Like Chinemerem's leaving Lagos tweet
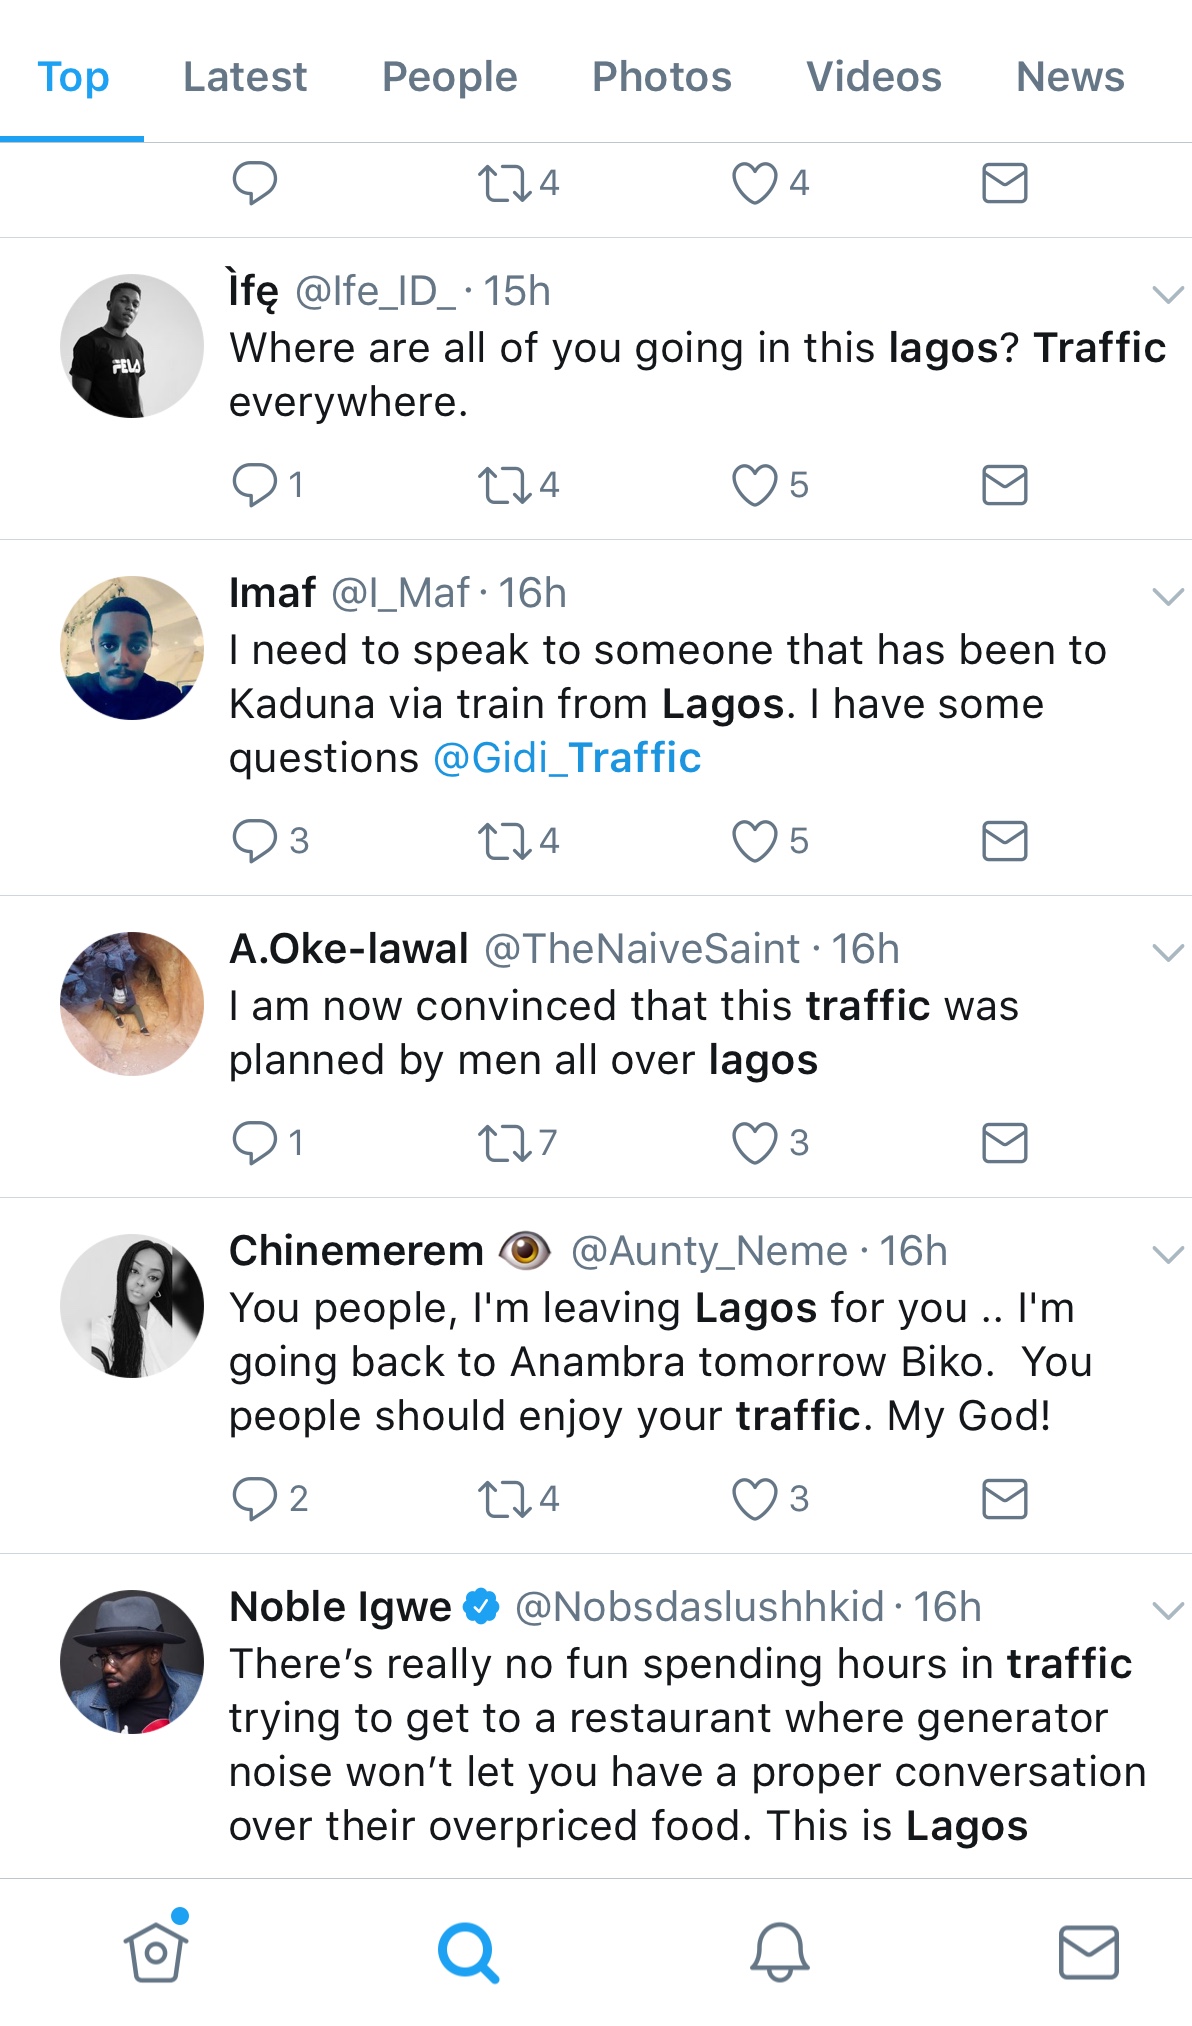 click(755, 1499)
